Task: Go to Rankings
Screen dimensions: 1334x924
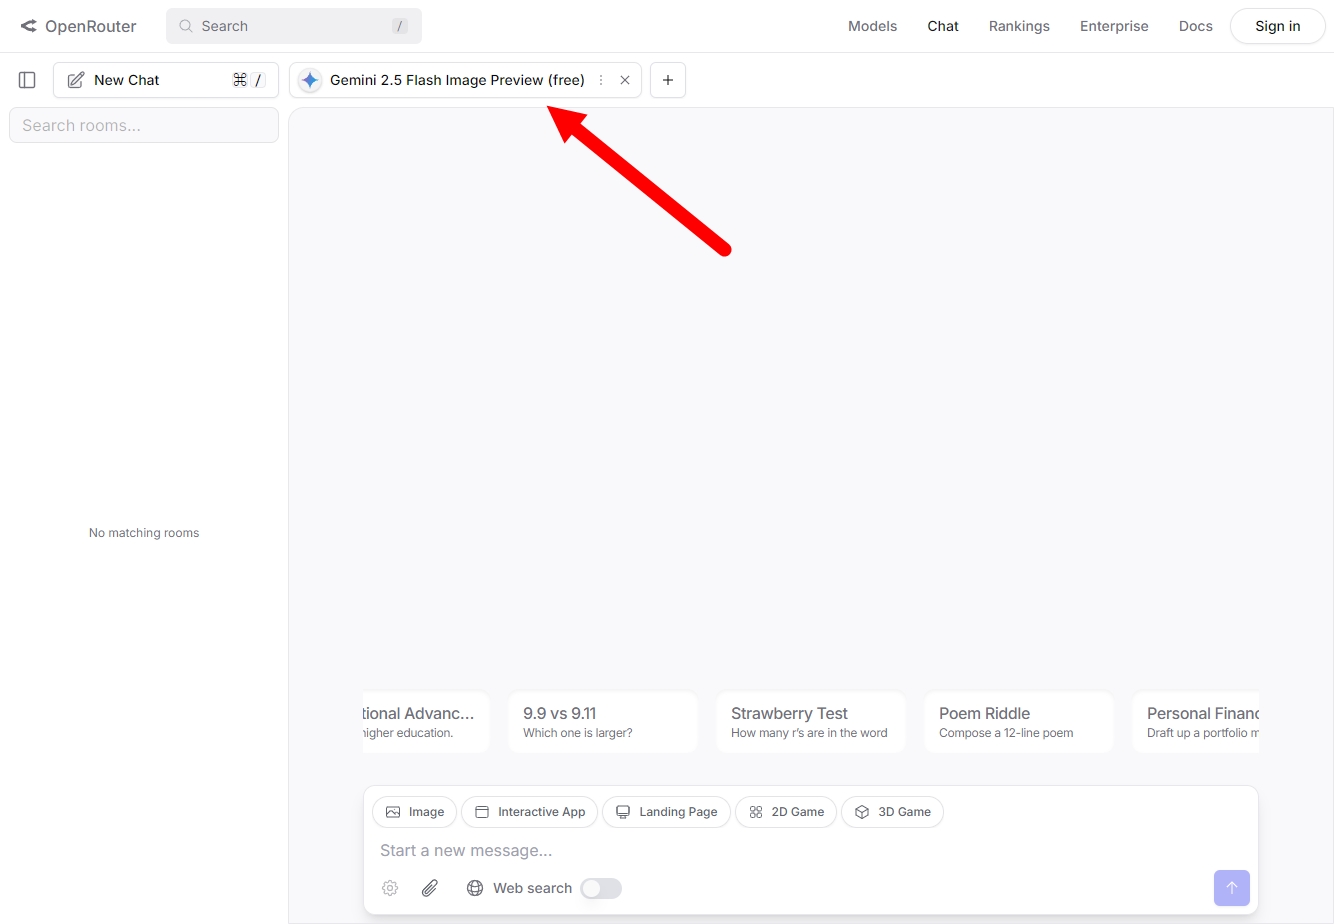Action: [1019, 26]
